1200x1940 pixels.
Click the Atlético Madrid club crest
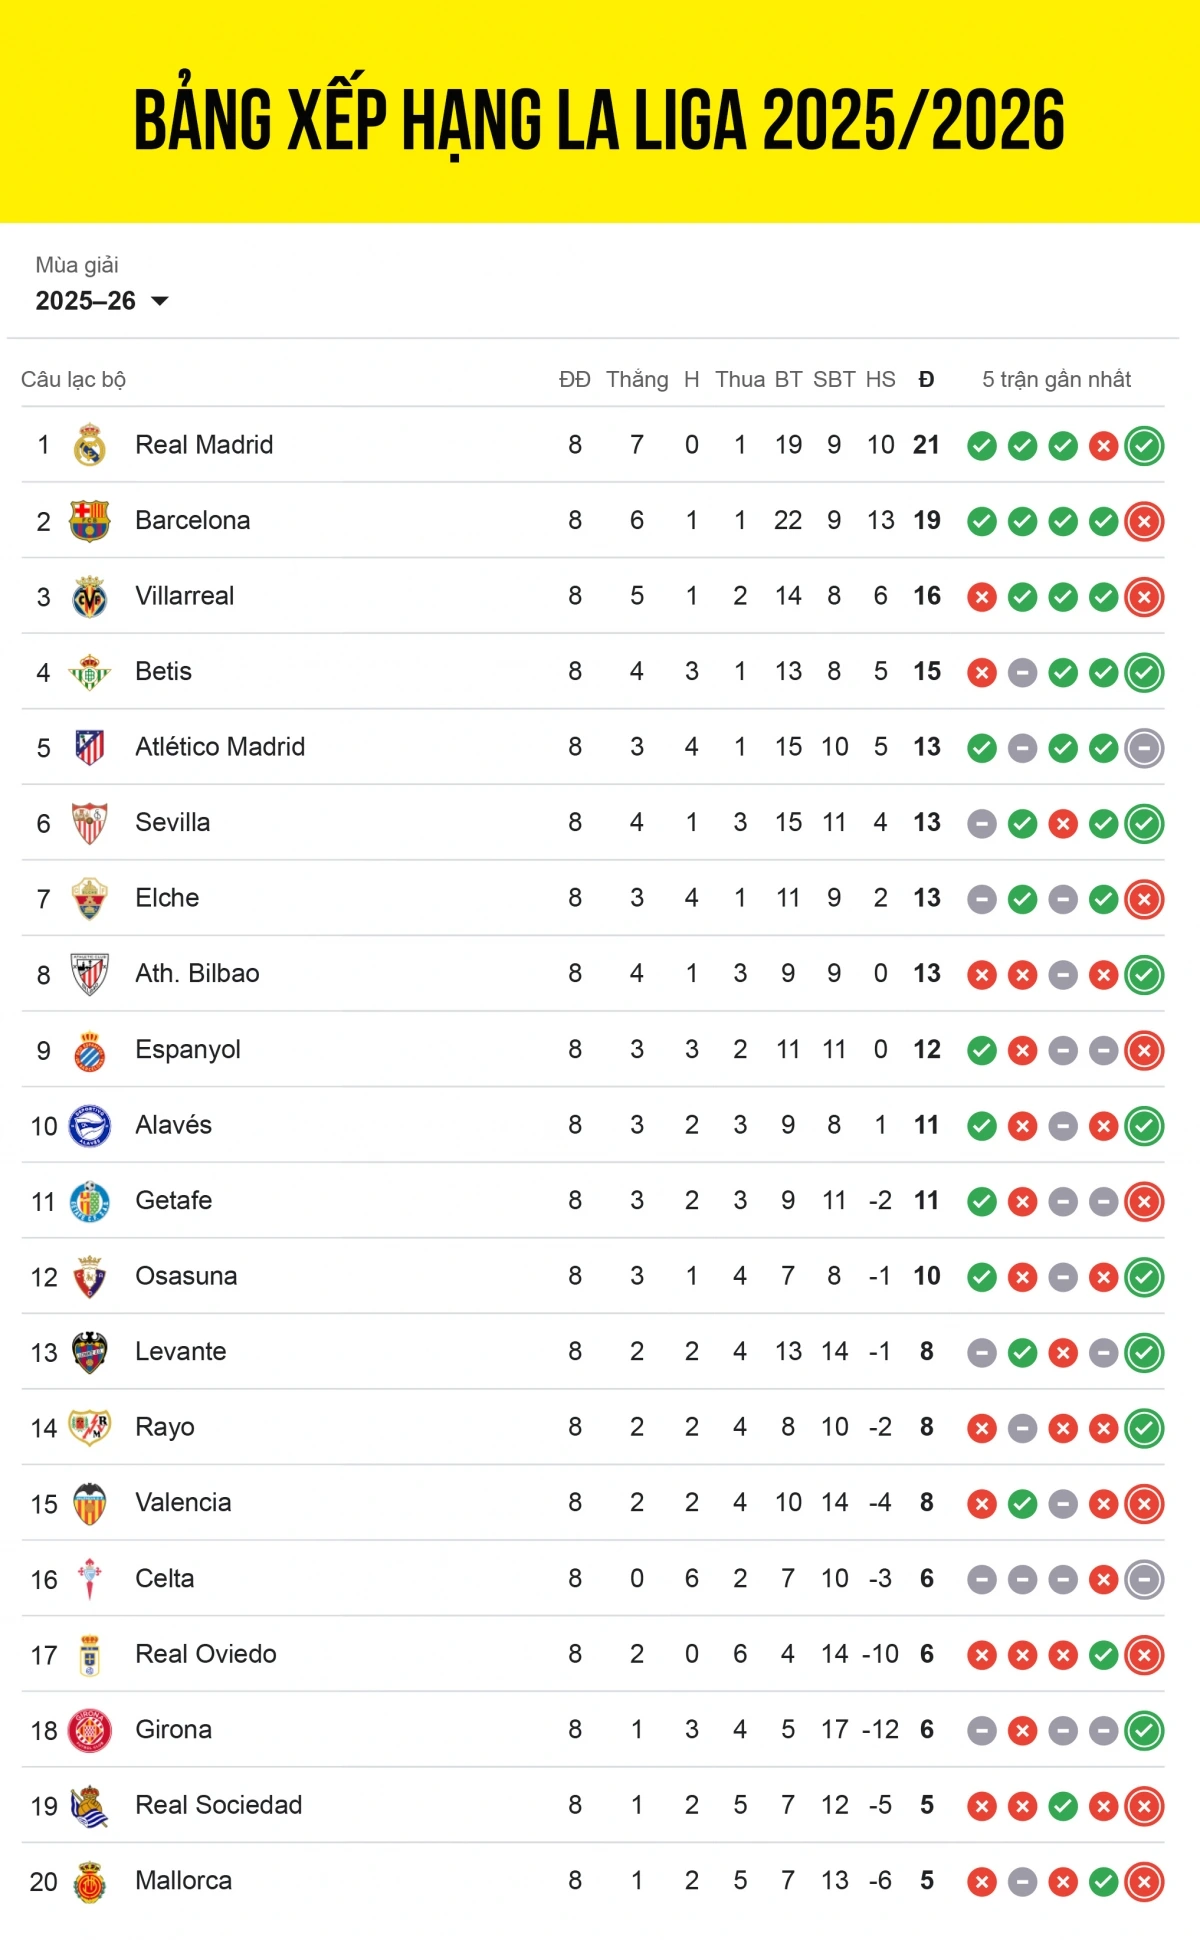coord(90,747)
